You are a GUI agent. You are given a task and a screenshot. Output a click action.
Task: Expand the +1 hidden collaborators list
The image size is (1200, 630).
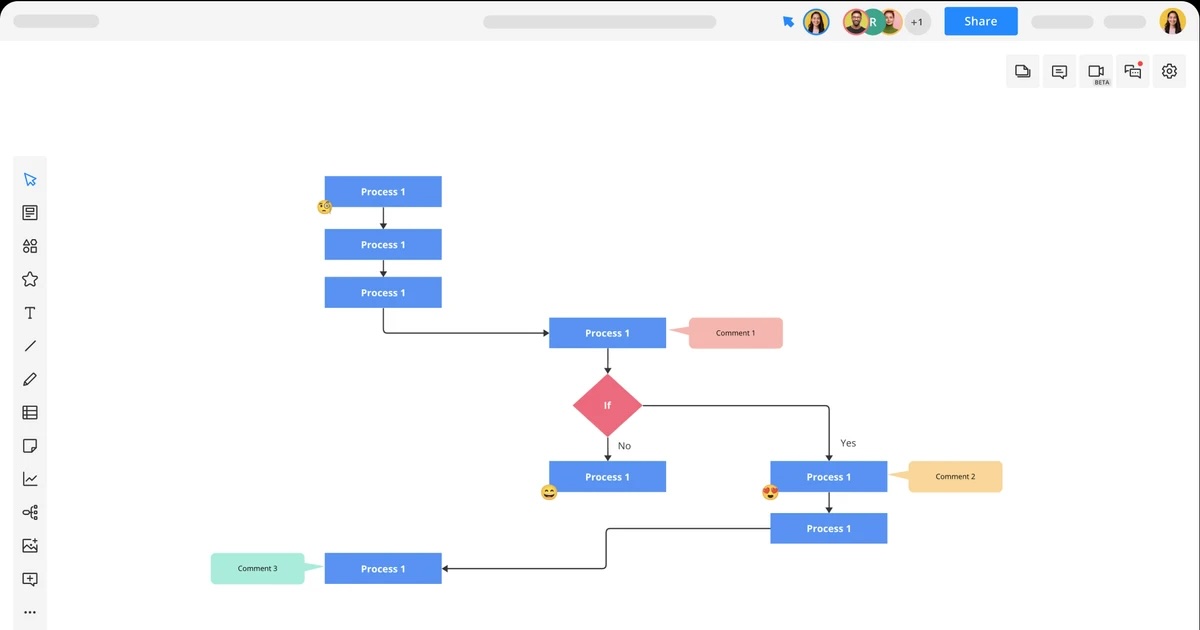pos(917,21)
